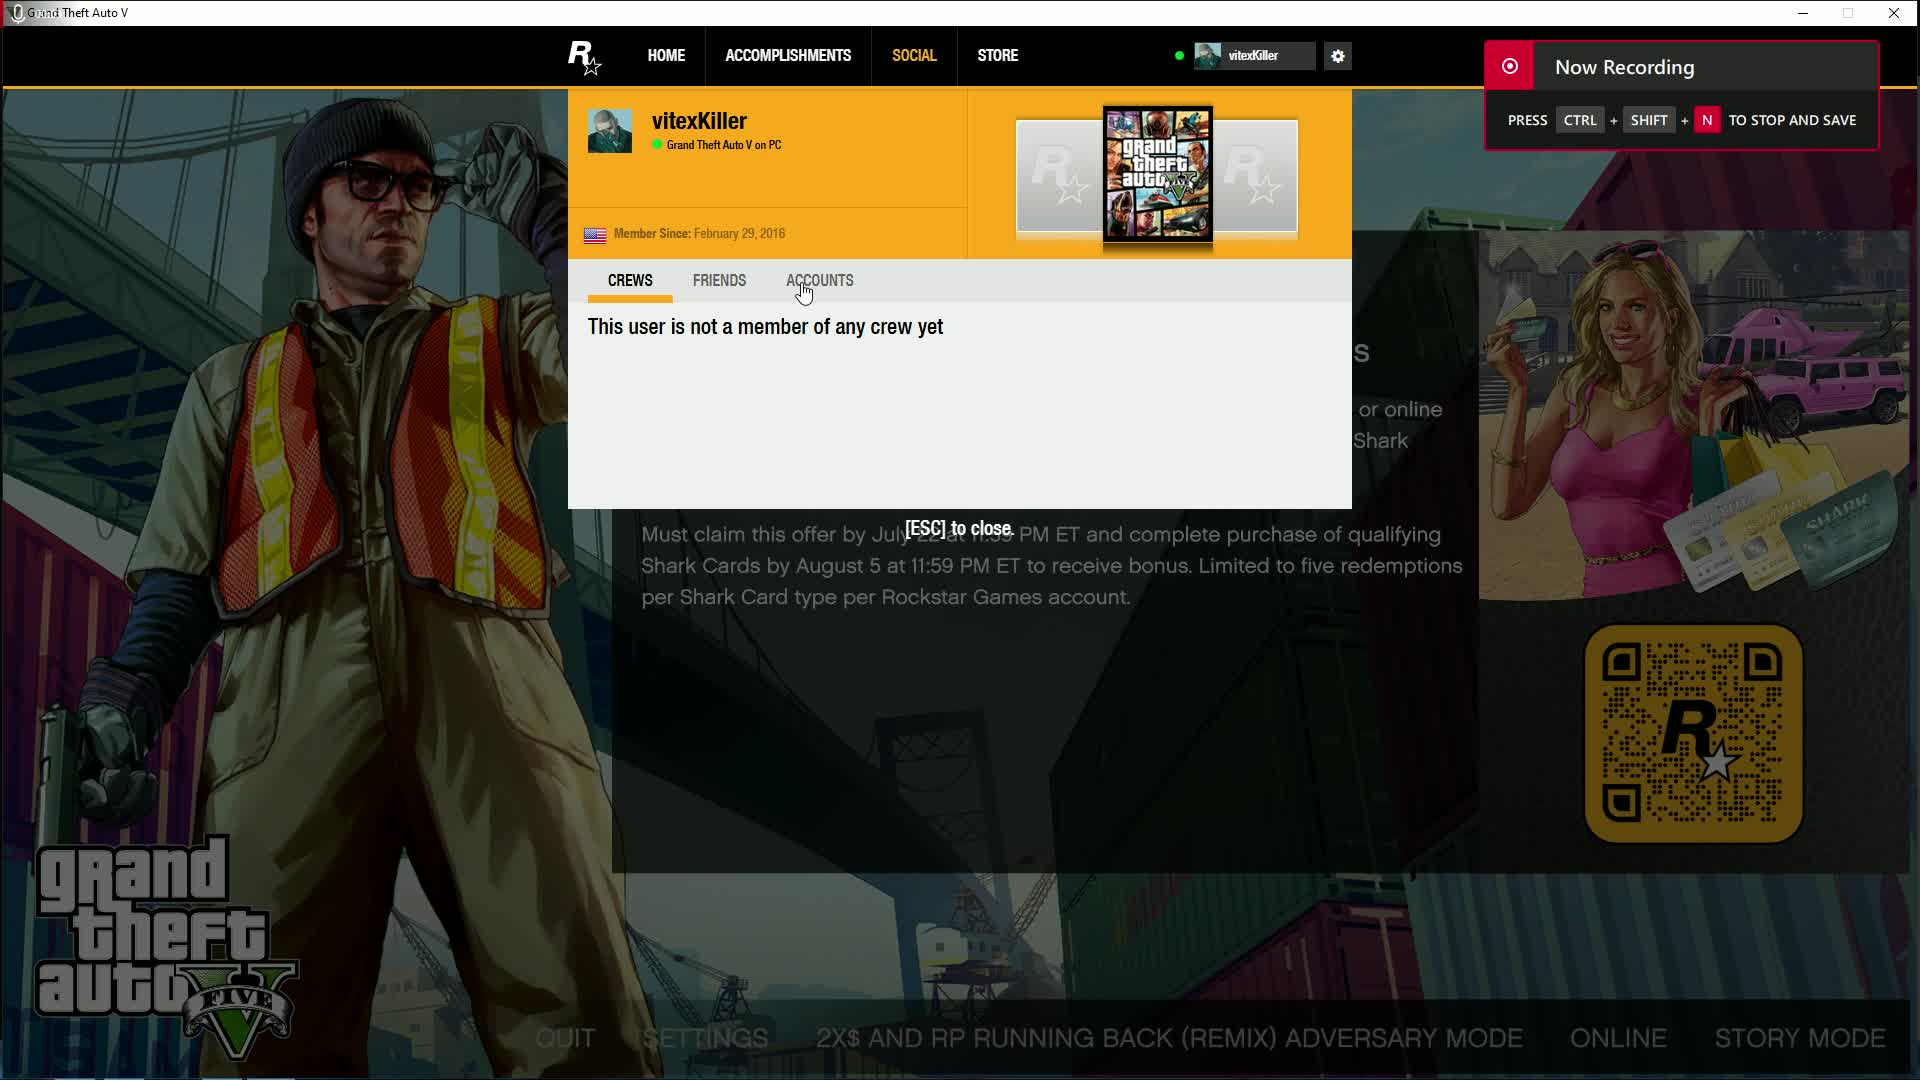The height and width of the screenshot is (1080, 1920).
Task: Click the Rockstar QR code image
Action: pos(1694,734)
